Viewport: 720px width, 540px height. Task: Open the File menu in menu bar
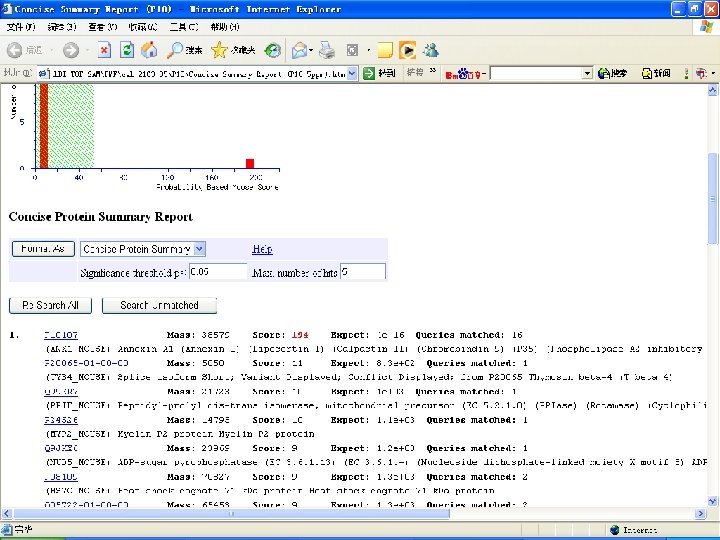[20, 27]
